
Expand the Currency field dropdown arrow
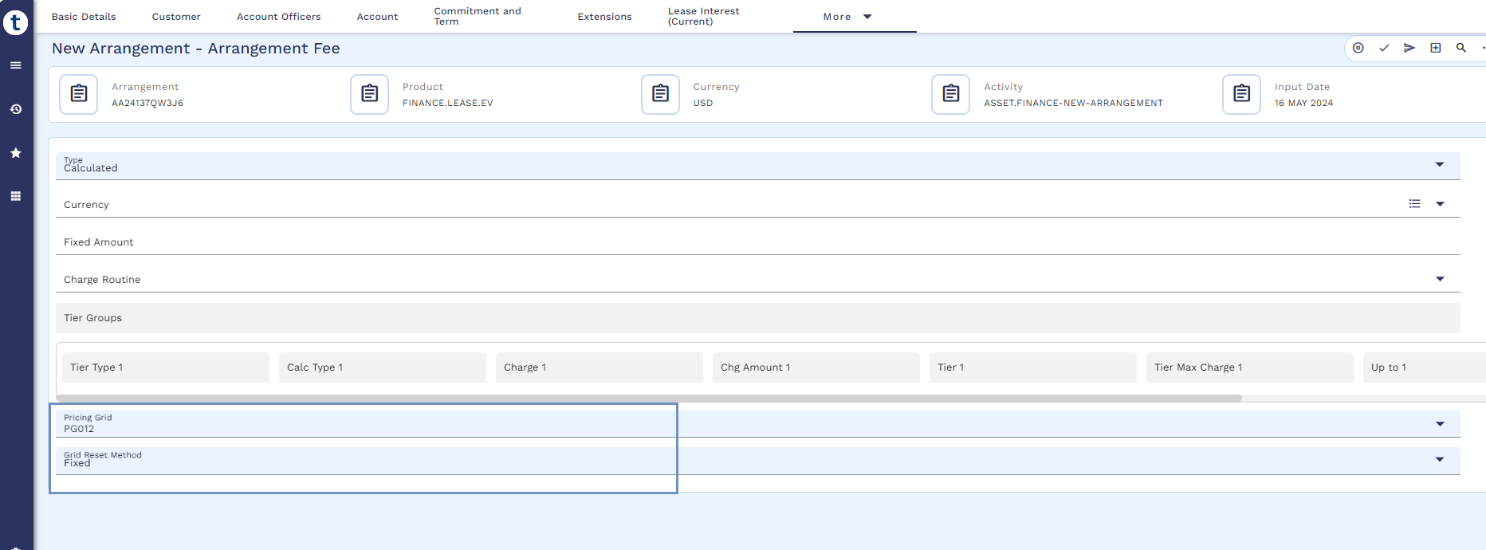pyautogui.click(x=1440, y=204)
